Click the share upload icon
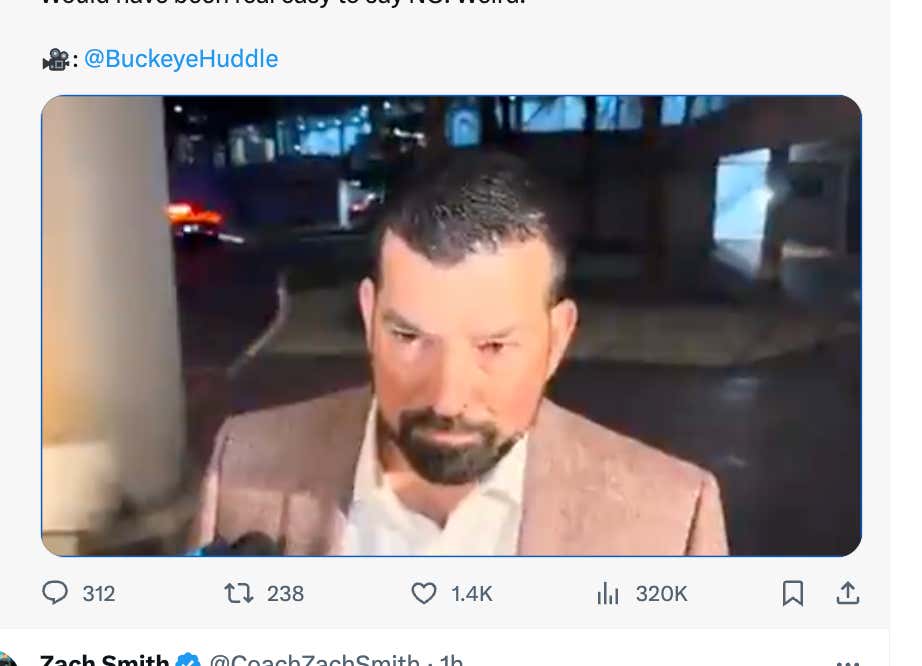 pyautogui.click(x=847, y=593)
